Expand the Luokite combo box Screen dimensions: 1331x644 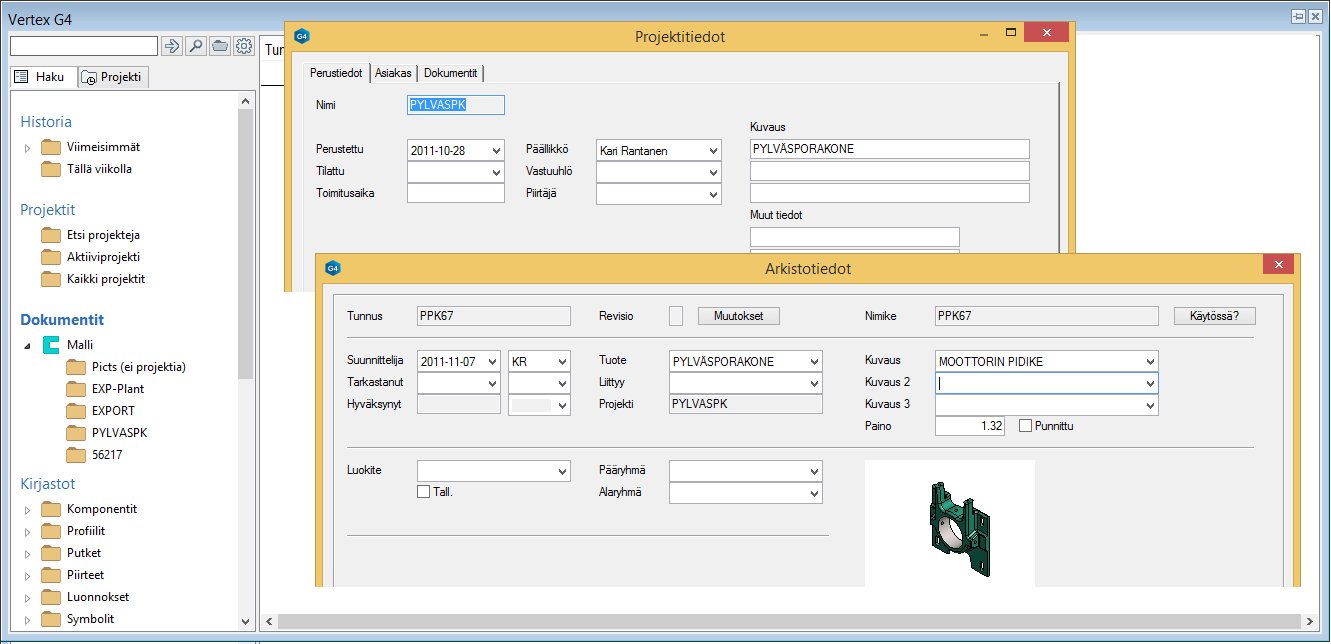pyautogui.click(x=560, y=471)
